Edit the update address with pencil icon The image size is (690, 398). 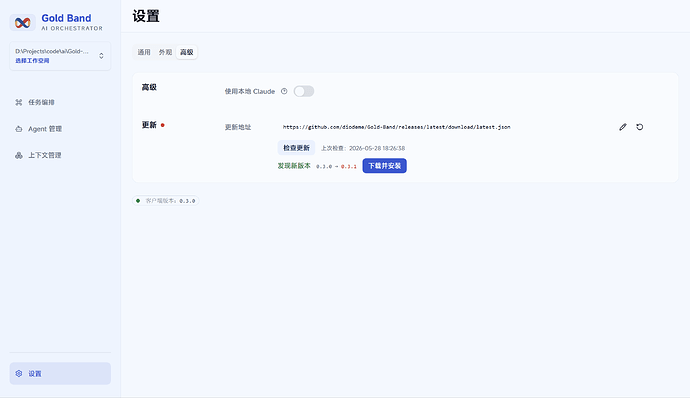point(623,127)
